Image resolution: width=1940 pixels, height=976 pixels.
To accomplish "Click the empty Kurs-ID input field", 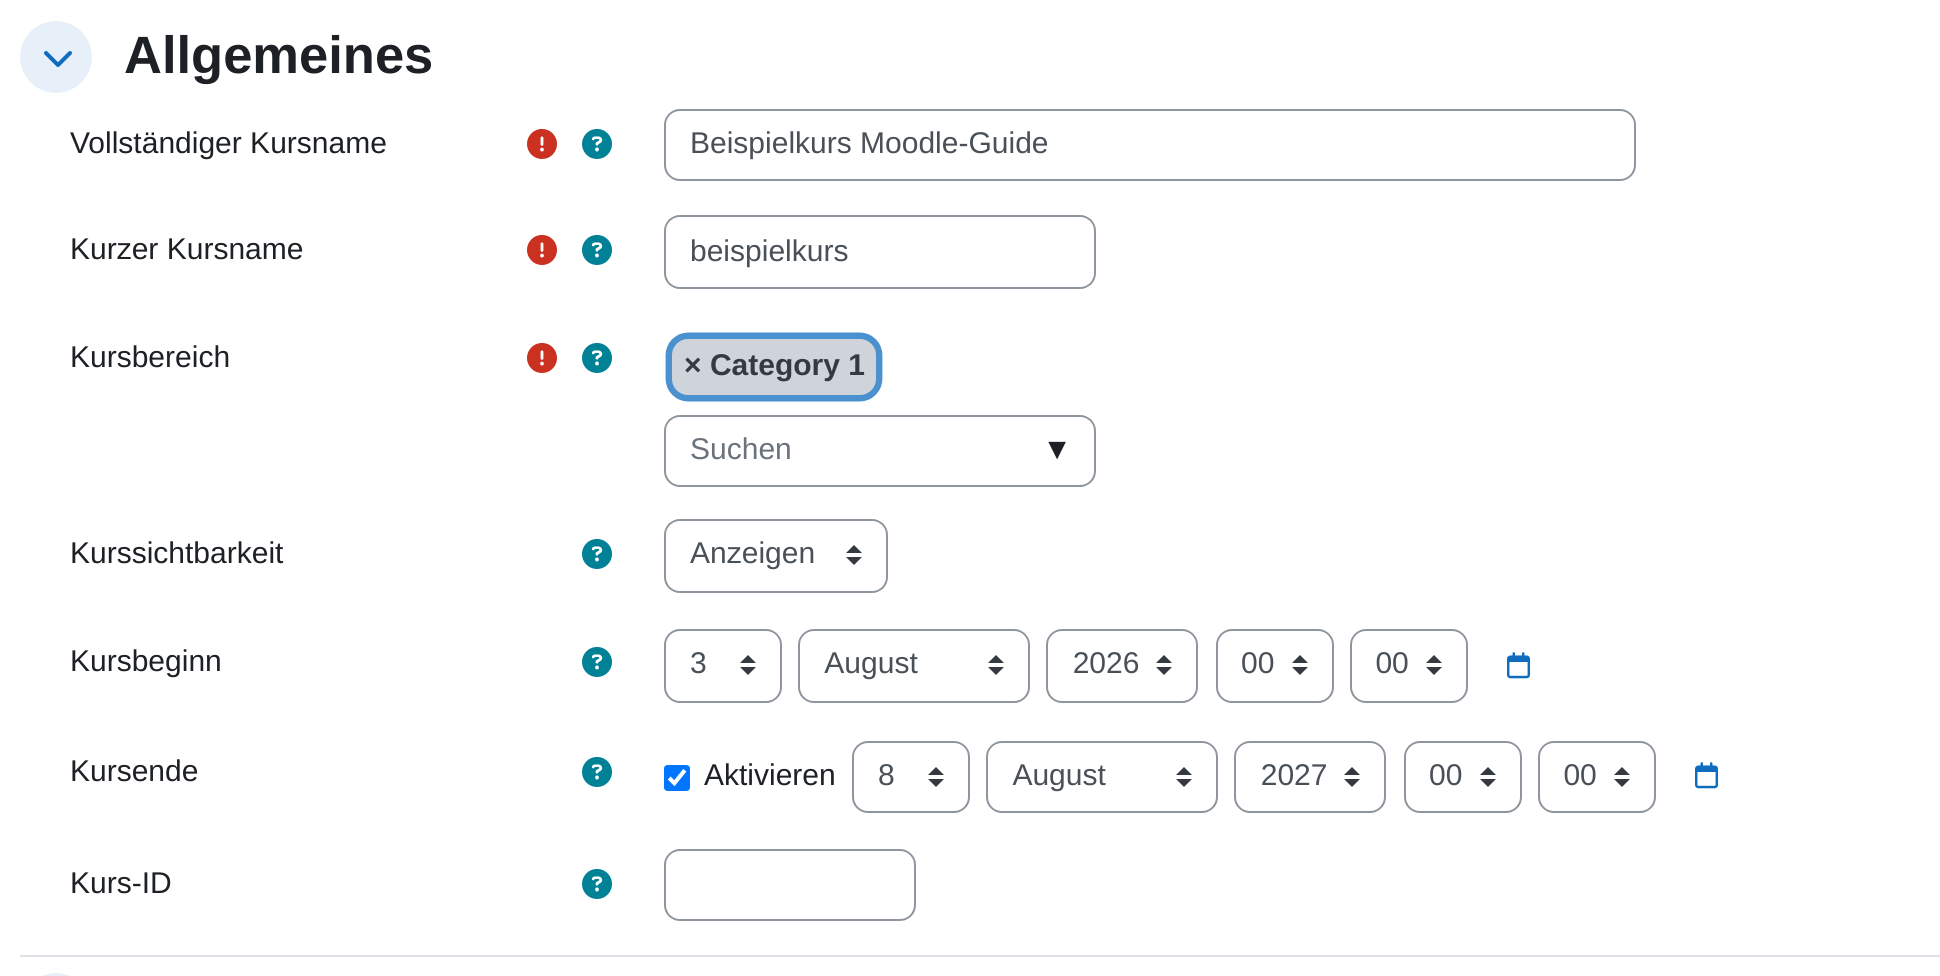I will pyautogui.click(x=789, y=885).
